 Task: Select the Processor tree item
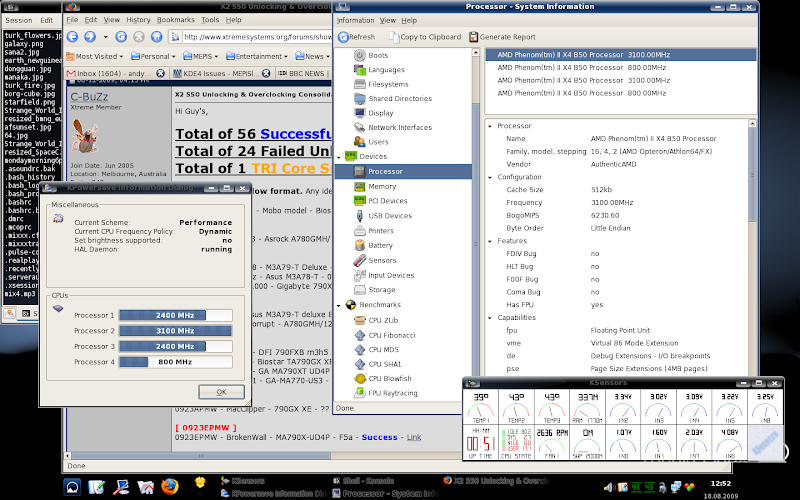point(403,171)
